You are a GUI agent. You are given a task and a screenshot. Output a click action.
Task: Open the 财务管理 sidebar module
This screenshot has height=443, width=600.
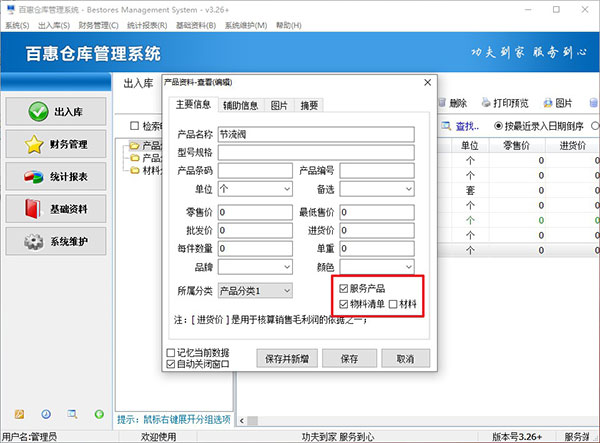click(56, 144)
